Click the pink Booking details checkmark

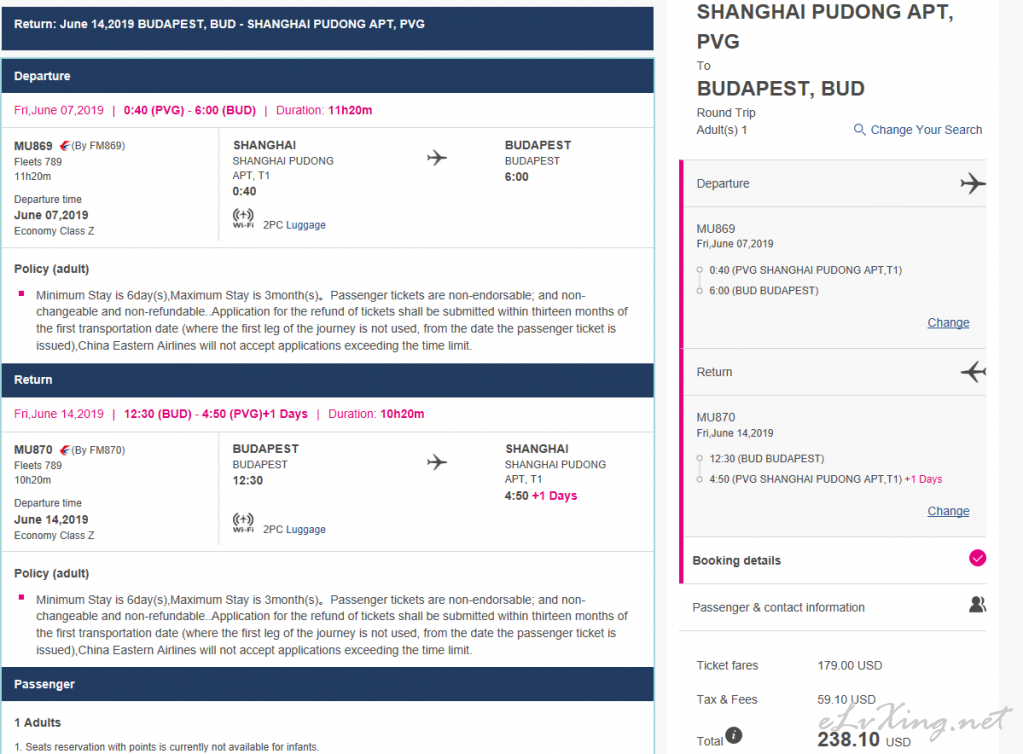pyautogui.click(x=977, y=558)
